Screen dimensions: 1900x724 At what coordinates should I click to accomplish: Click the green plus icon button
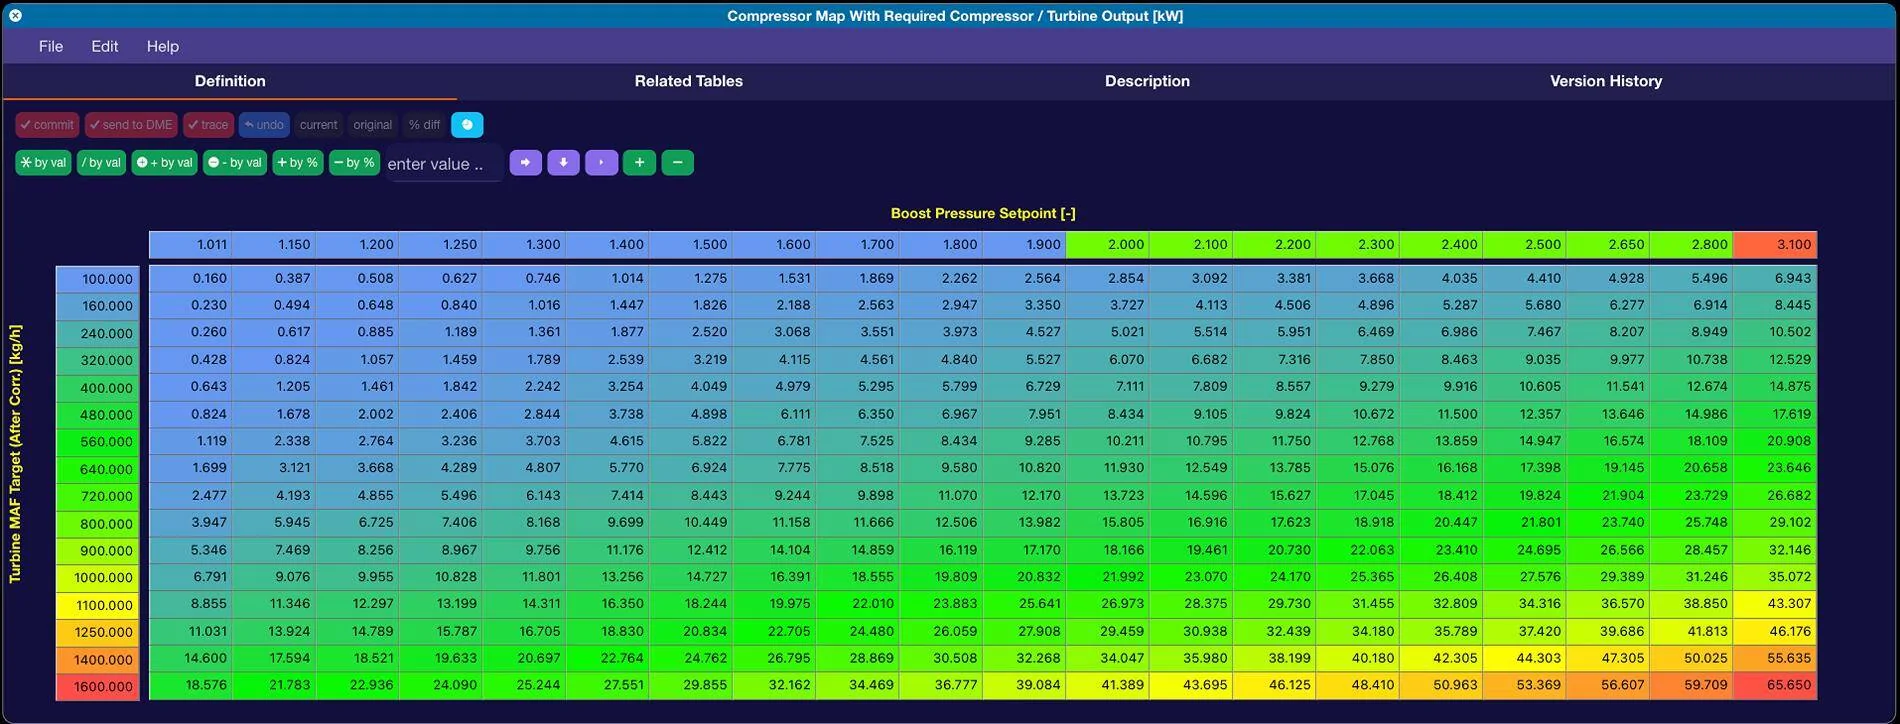pyautogui.click(x=639, y=163)
